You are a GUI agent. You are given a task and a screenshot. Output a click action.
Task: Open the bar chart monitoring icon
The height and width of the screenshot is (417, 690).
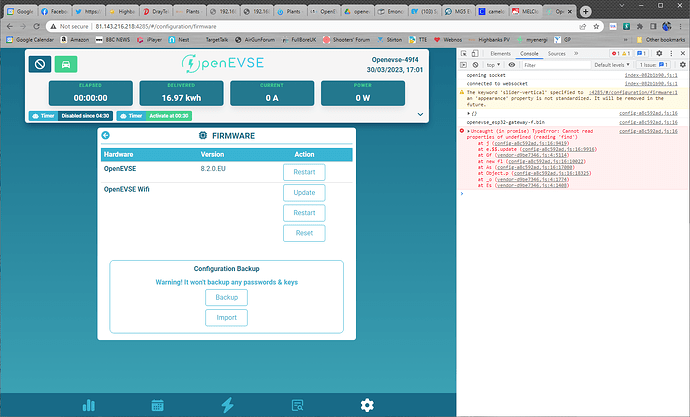click(x=89, y=405)
